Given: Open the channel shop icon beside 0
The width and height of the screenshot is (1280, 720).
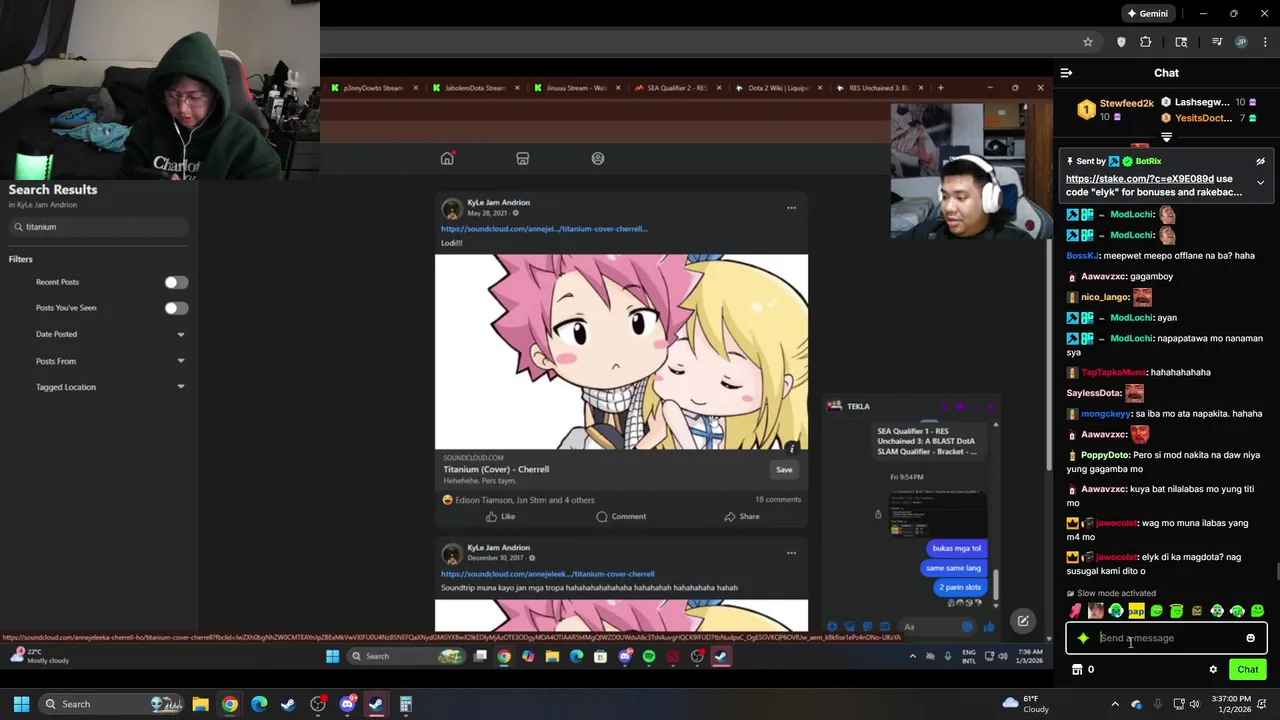Looking at the screenshot, I should point(1077,670).
